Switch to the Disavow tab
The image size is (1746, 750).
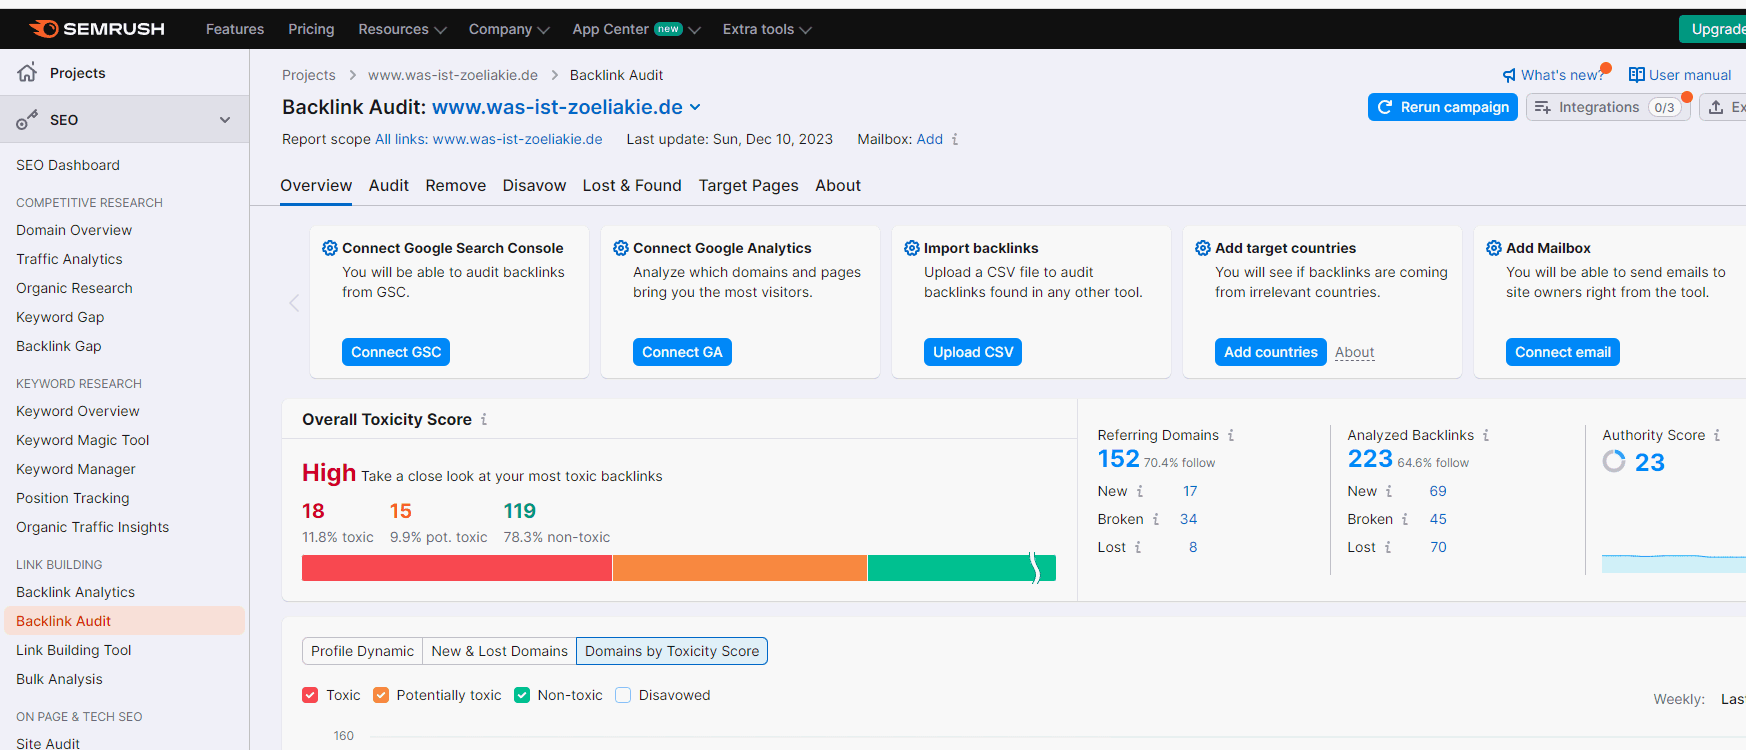point(534,185)
